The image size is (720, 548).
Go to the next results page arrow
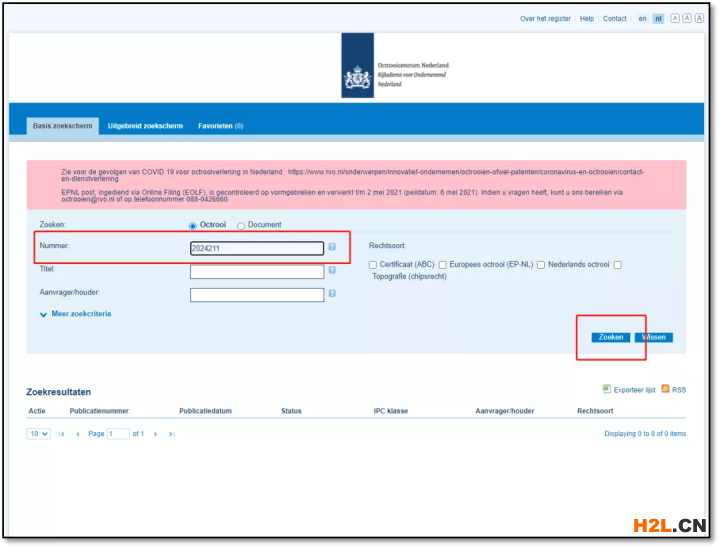pyautogui.click(x=155, y=434)
